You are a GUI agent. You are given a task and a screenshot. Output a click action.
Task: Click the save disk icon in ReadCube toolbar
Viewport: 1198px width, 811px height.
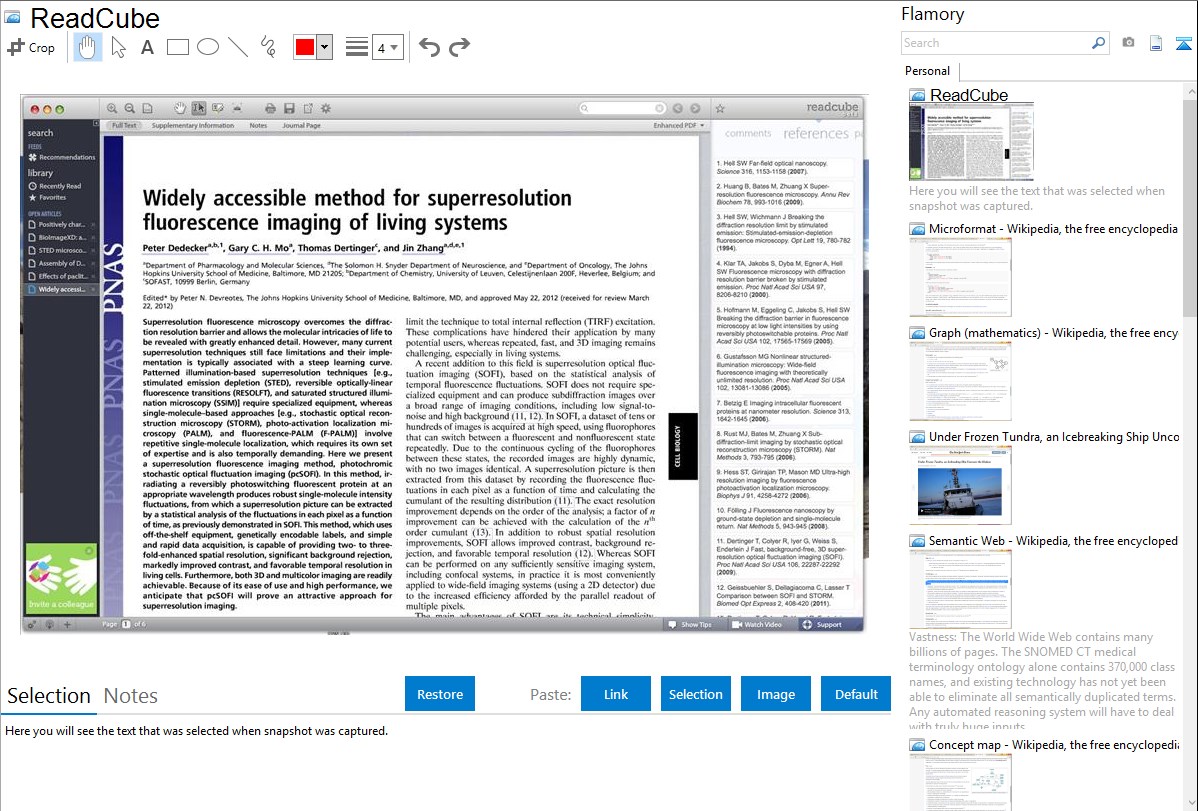289,109
